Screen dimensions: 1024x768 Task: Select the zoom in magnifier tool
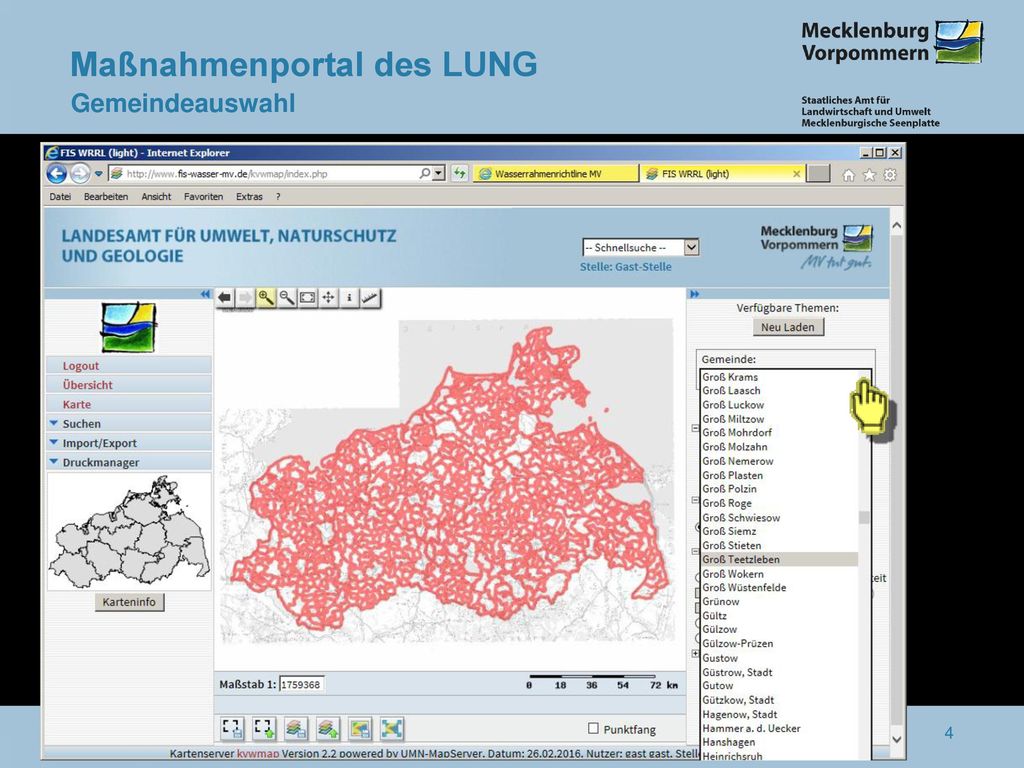(266, 298)
